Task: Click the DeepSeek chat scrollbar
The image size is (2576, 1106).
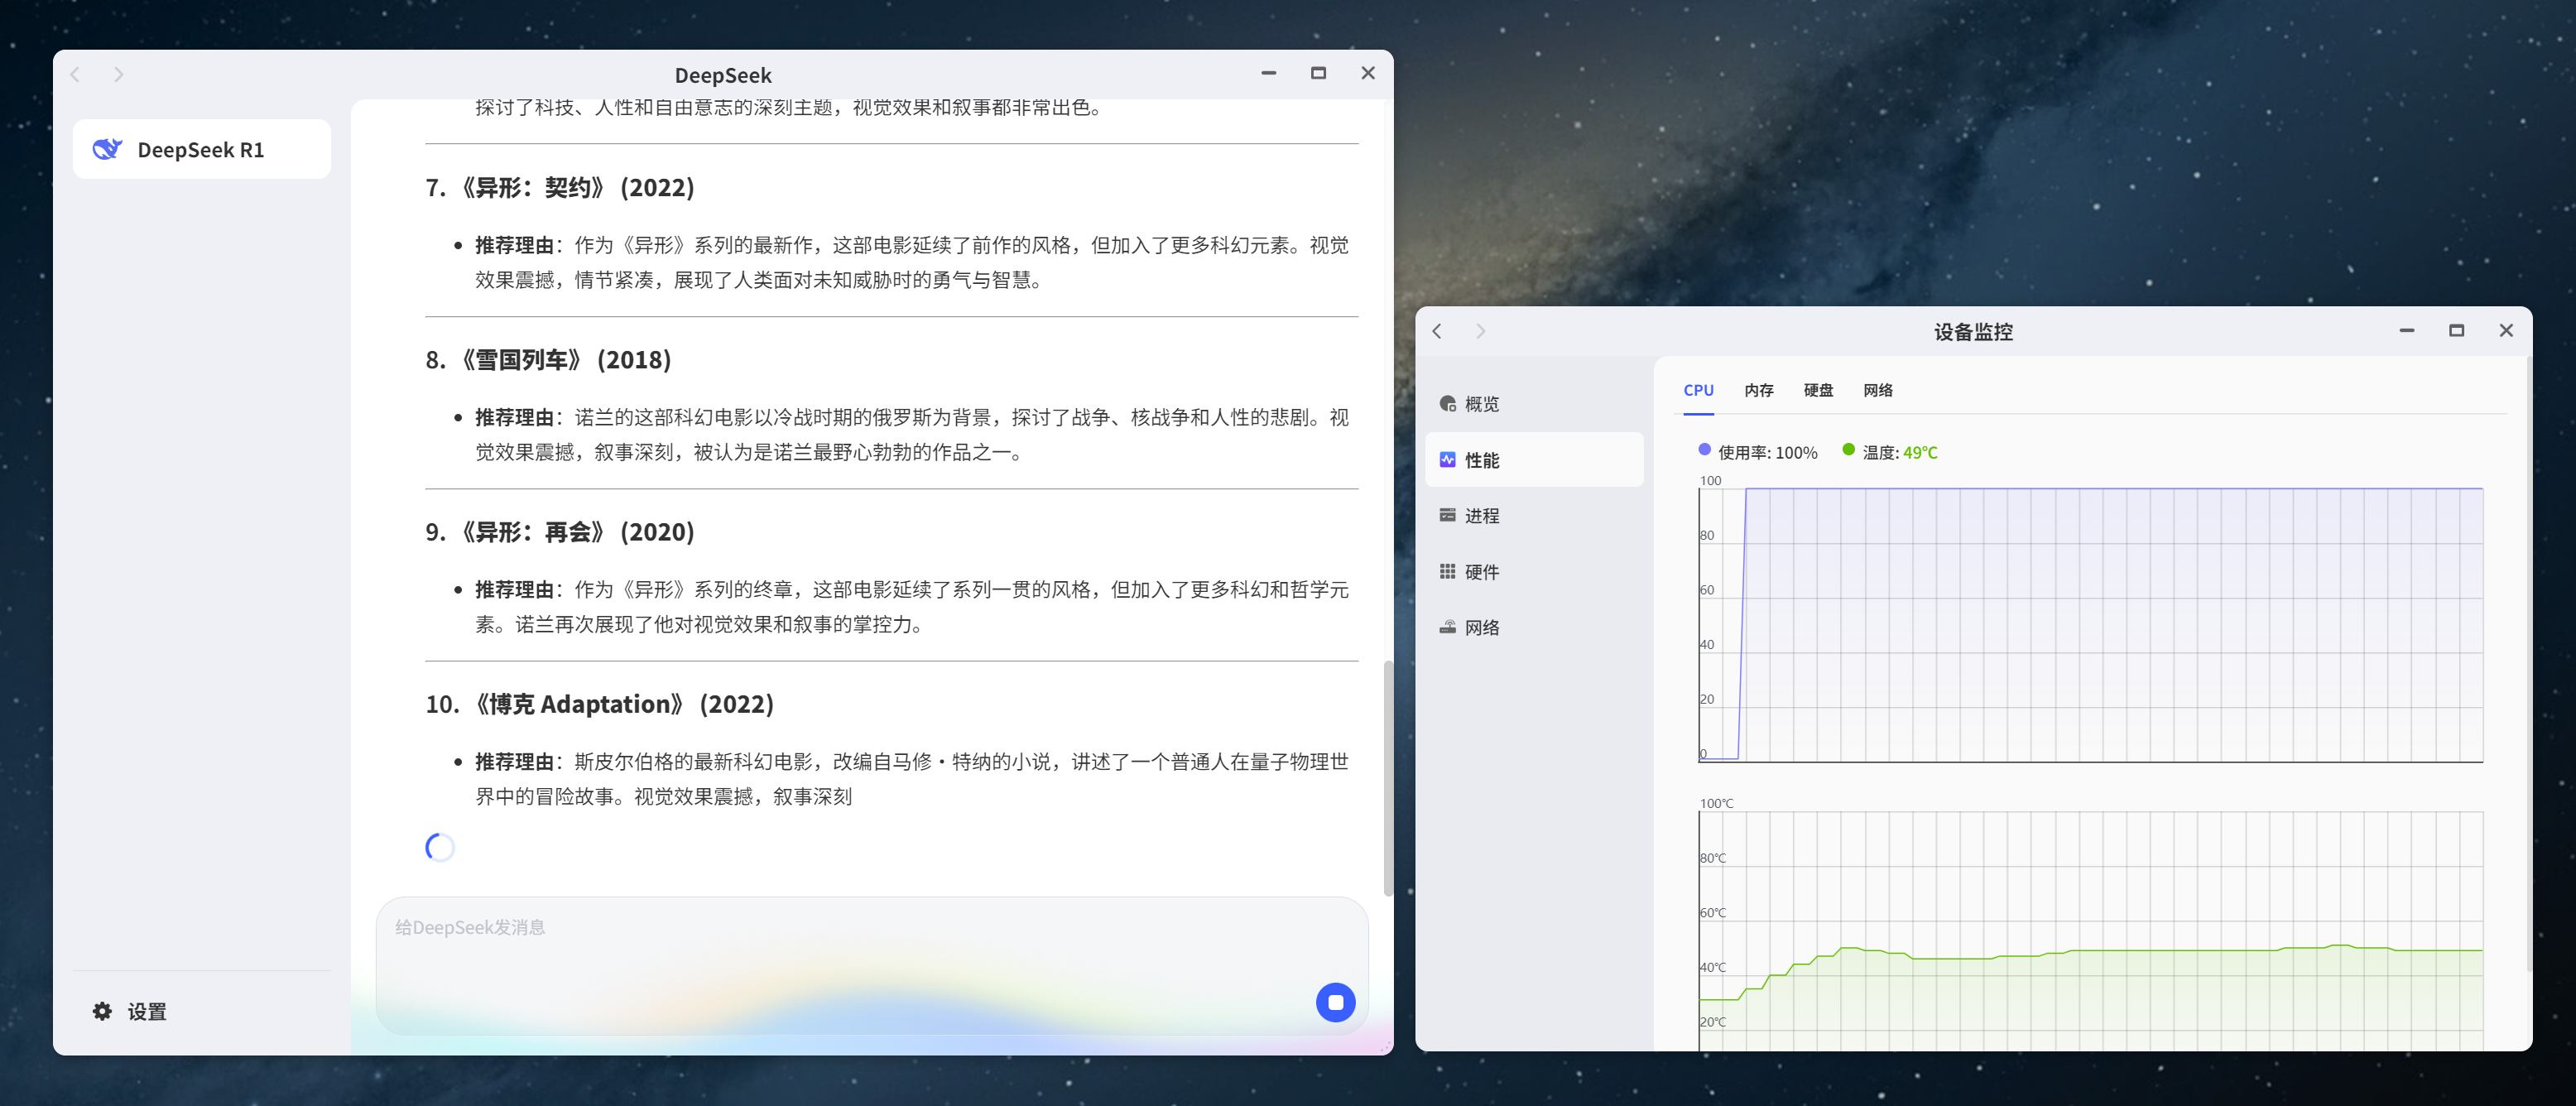Action: [x=1387, y=777]
